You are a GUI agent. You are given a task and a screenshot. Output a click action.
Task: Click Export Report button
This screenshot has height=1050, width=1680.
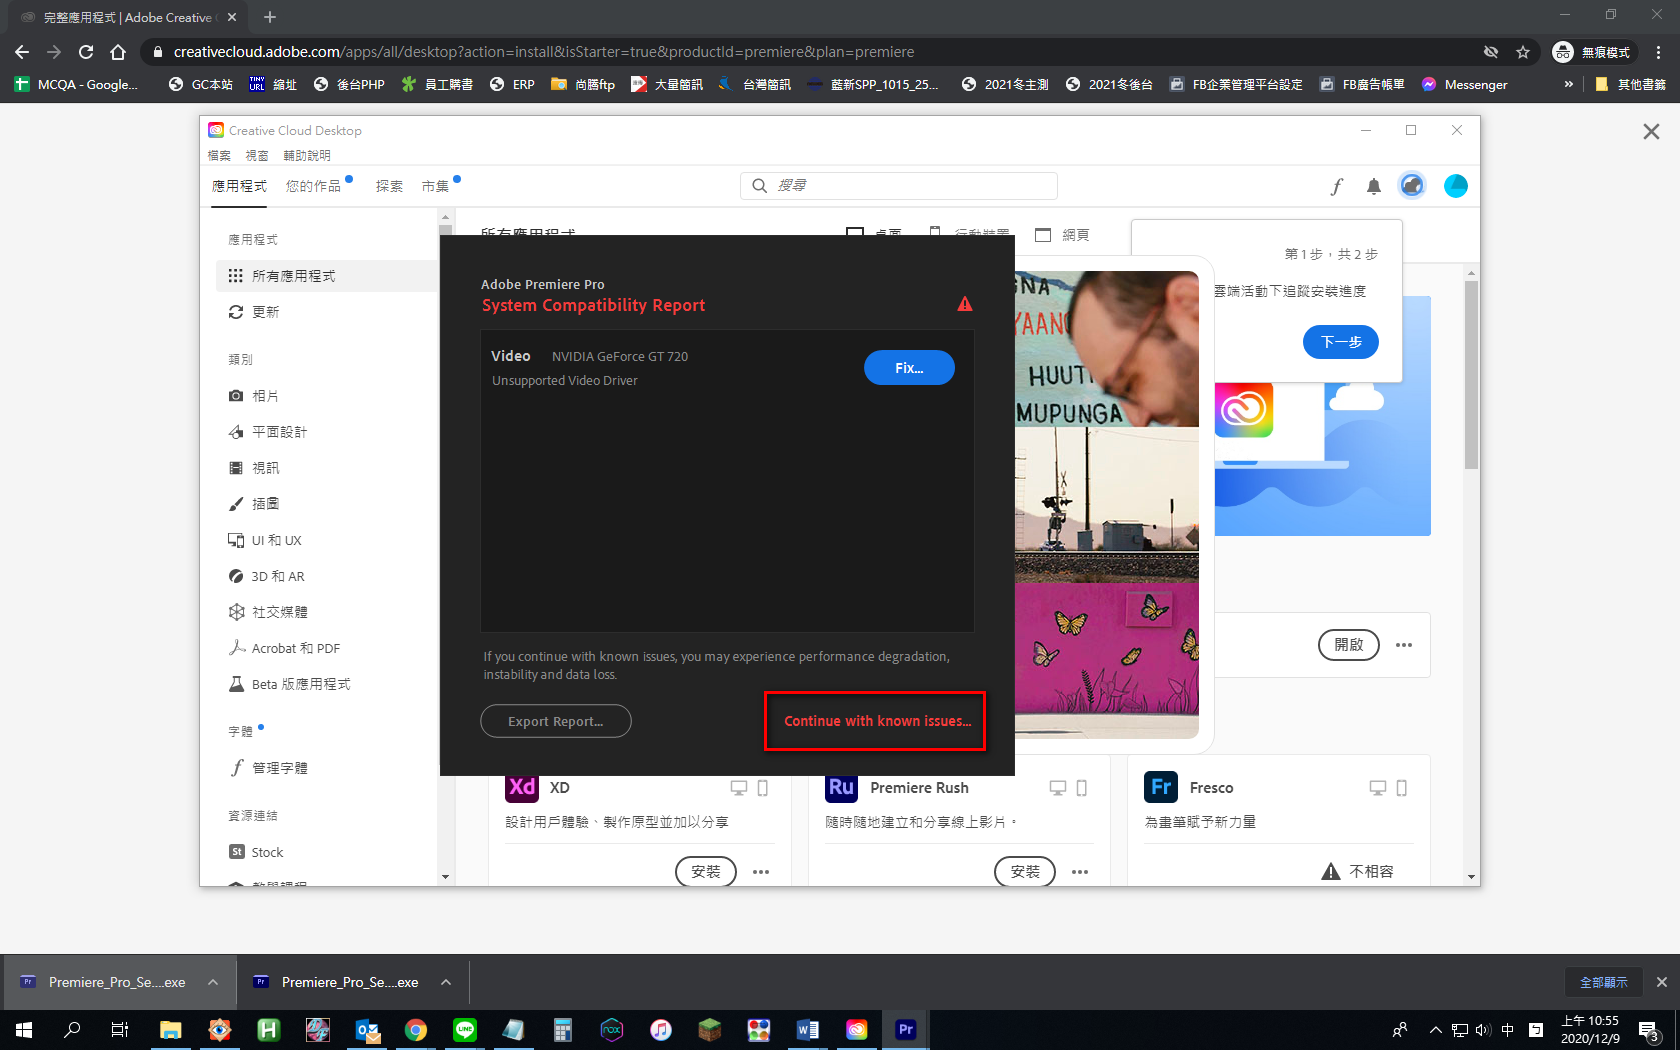click(555, 721)
